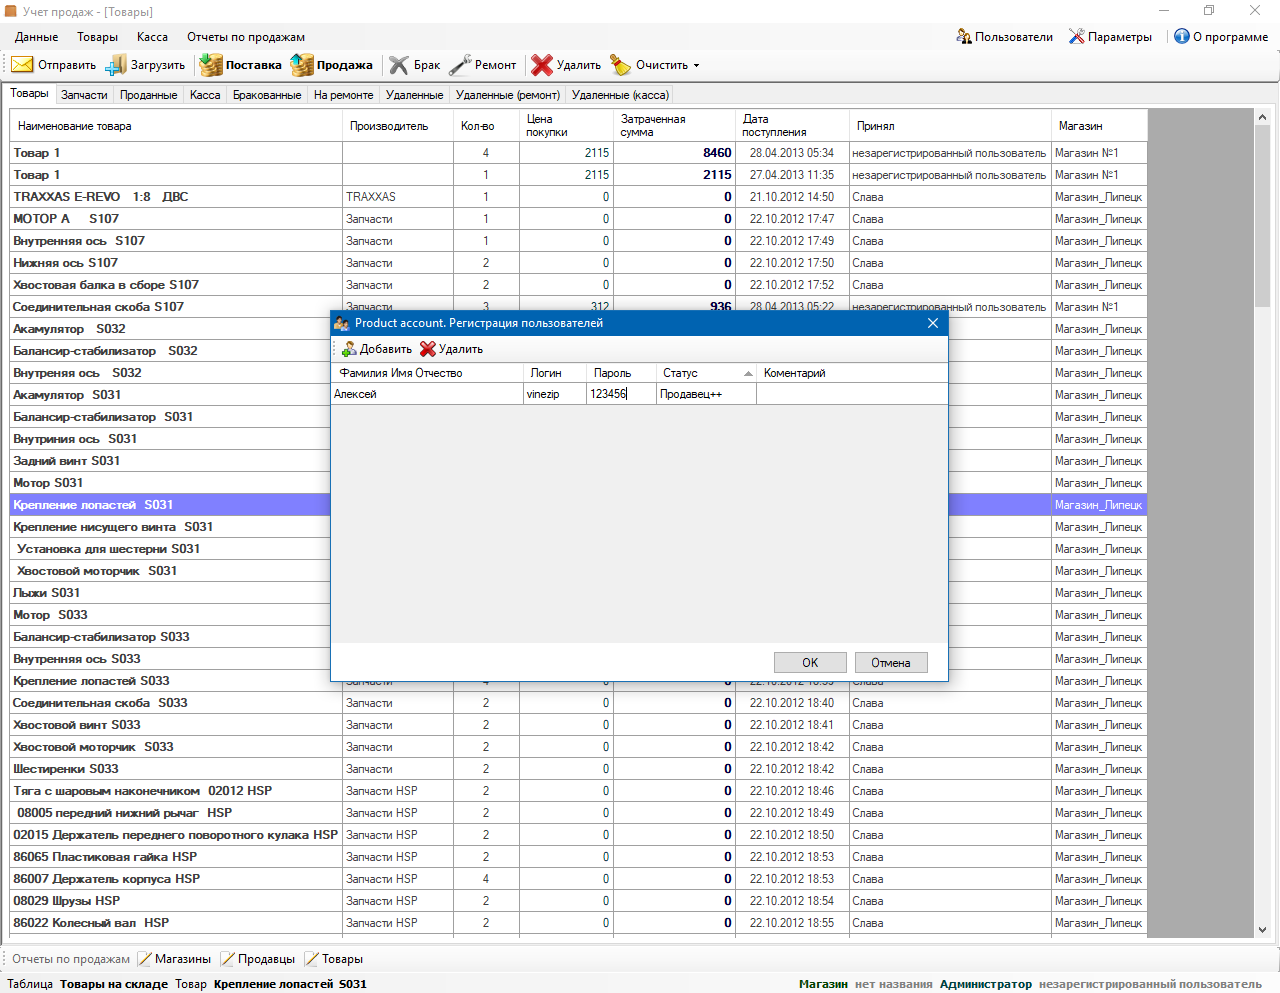Click the Очистить broom icon

coord(621,65)
